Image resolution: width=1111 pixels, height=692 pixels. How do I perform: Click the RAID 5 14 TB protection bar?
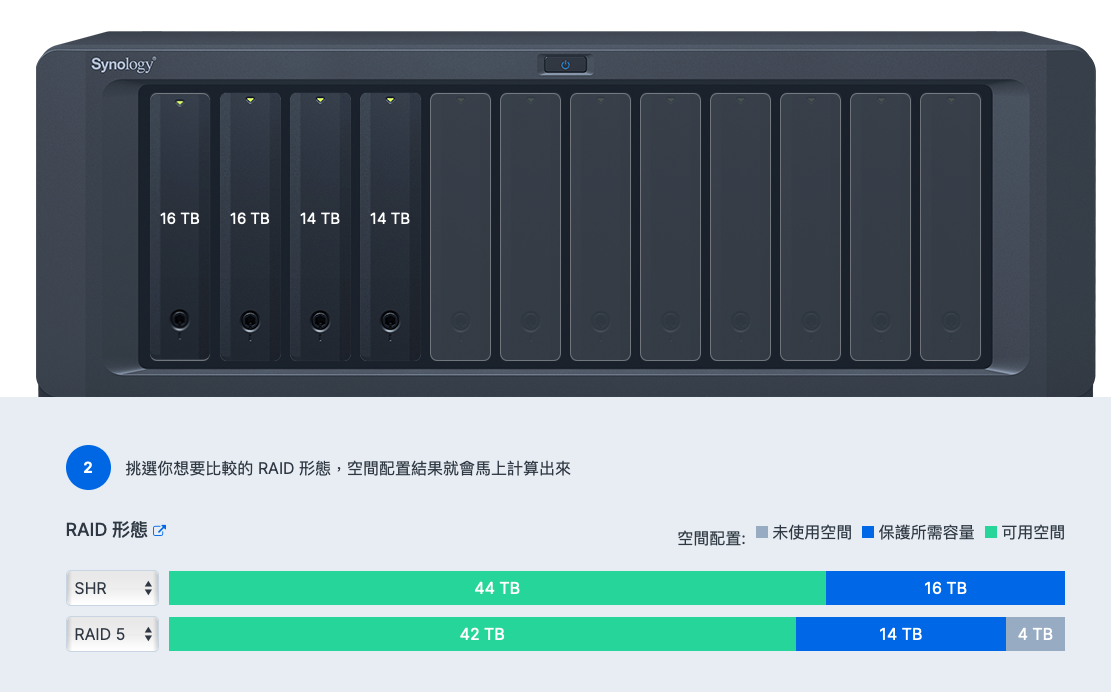tap(901, 634)
